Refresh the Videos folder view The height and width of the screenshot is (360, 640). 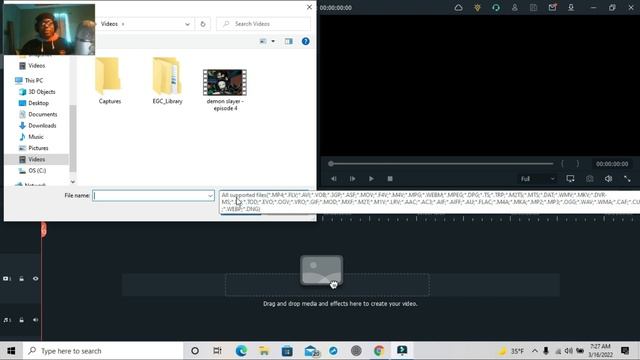(x=202, y=24)
